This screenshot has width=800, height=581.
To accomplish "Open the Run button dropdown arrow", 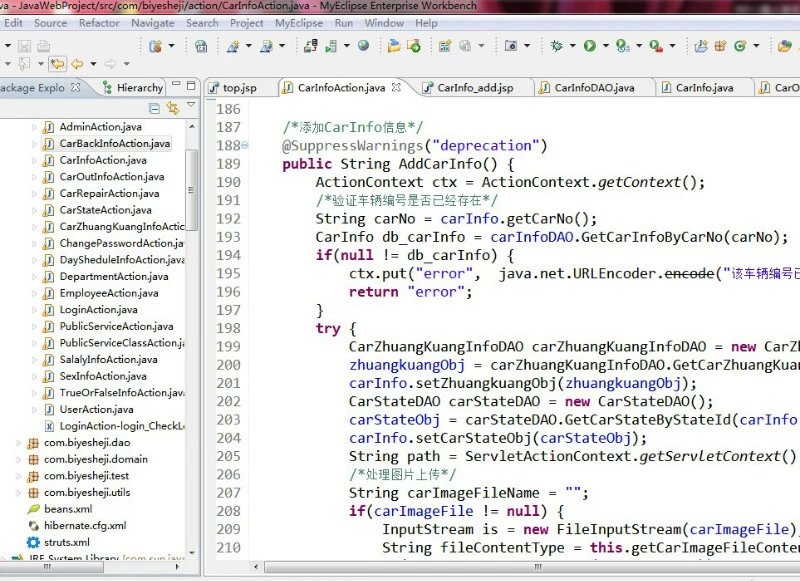I will (x=606, y=46).
